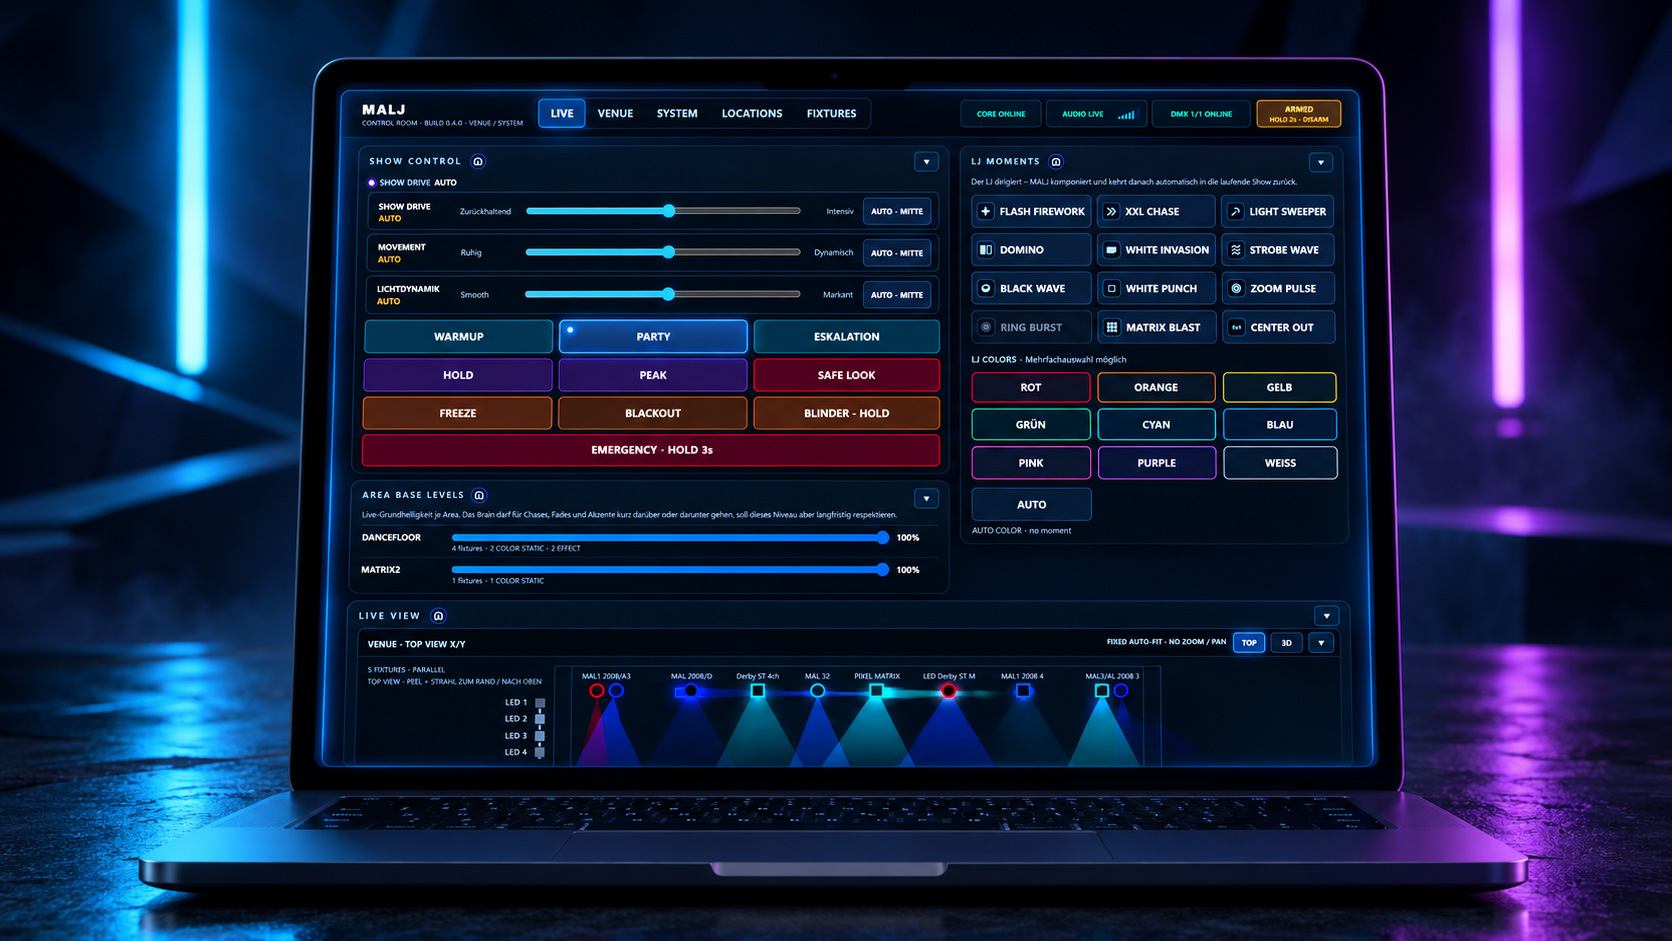Switch to the Venue tab
This screenshot has width=1672, height=941.
click(x=615, y=113)
